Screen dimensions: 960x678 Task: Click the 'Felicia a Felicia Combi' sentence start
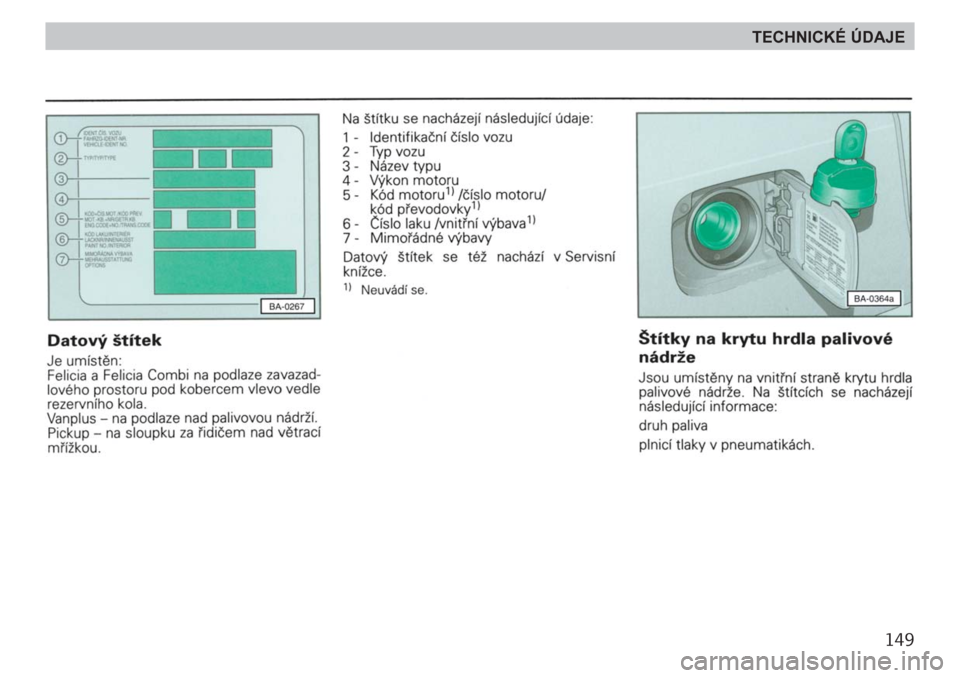point(184,375)
